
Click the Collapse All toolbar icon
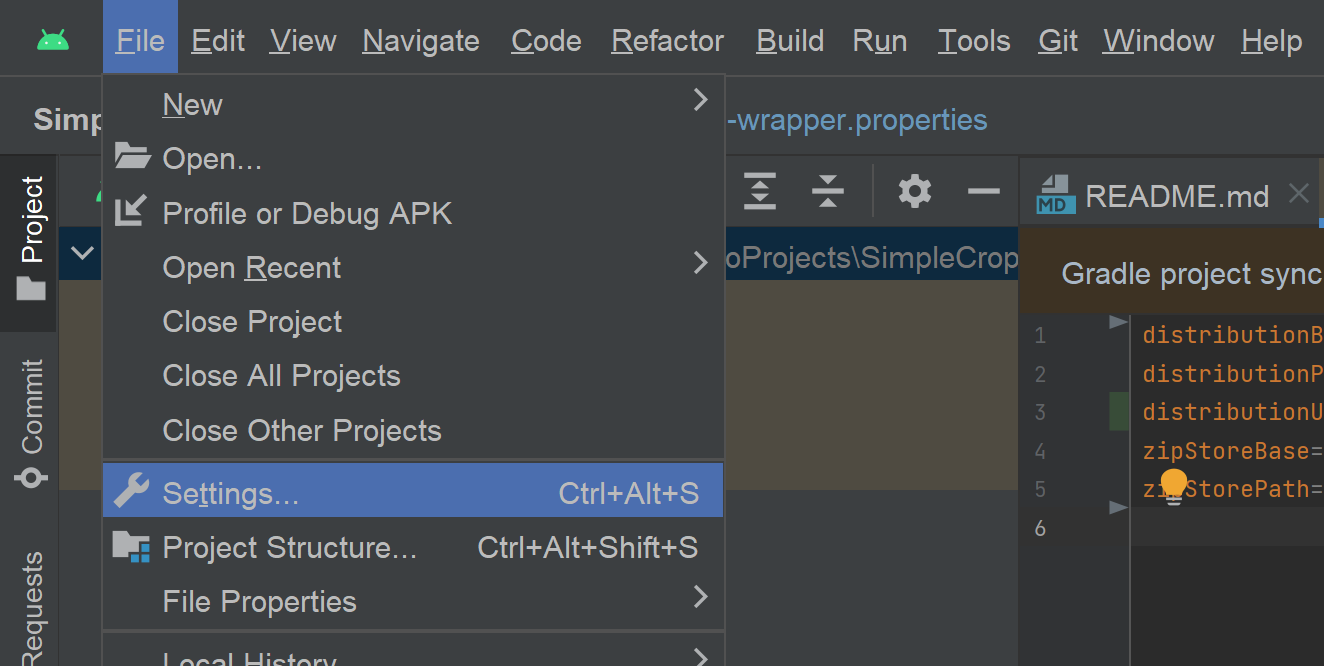tap(827, 190)
